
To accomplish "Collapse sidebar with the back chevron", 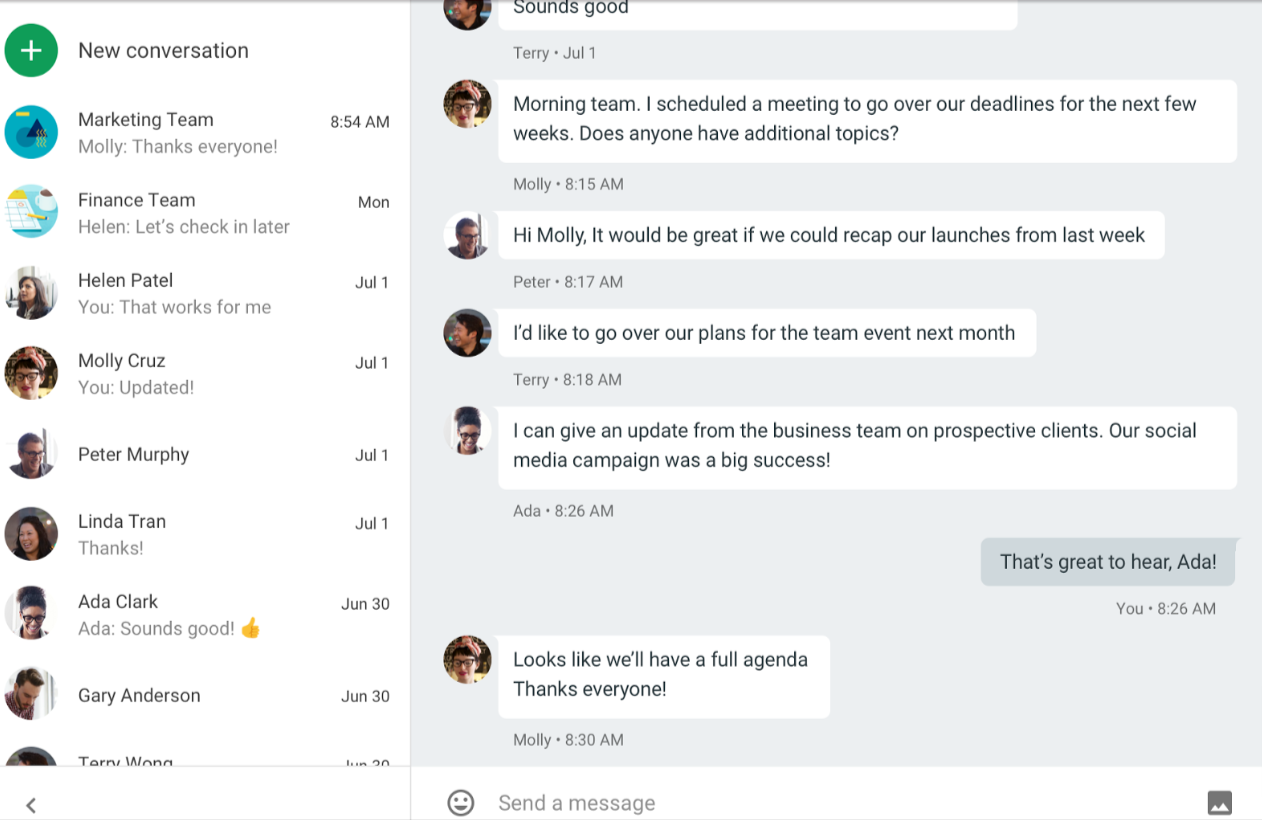I will point(31,805).
